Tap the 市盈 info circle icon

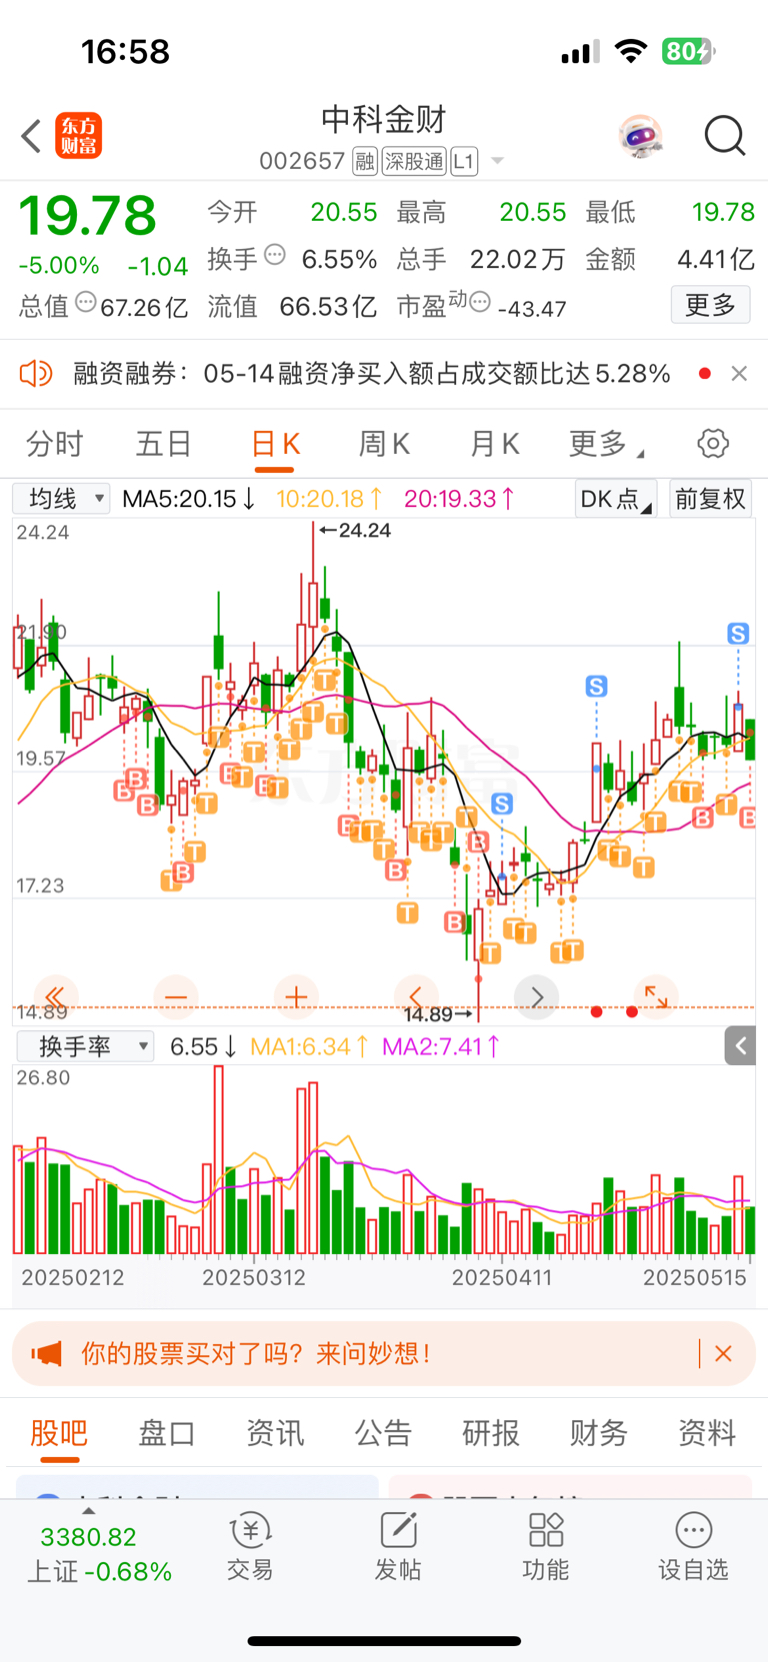pos(480,301)
